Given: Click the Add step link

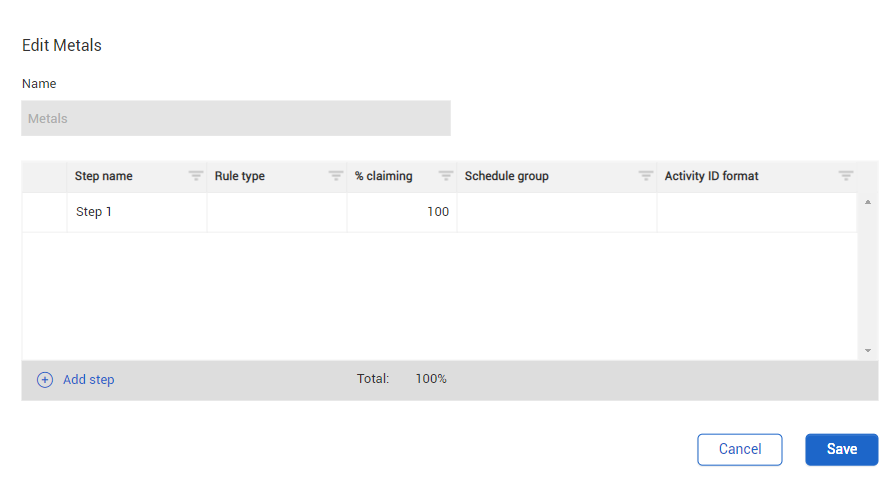Looking at the screenshot, I should pos(89,380).
